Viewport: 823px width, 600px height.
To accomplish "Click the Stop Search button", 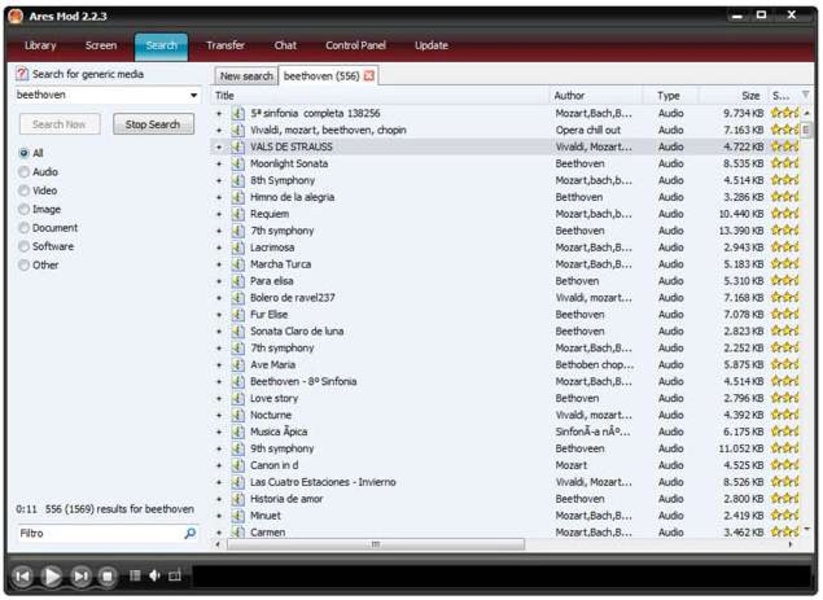I will pos(153,125).
